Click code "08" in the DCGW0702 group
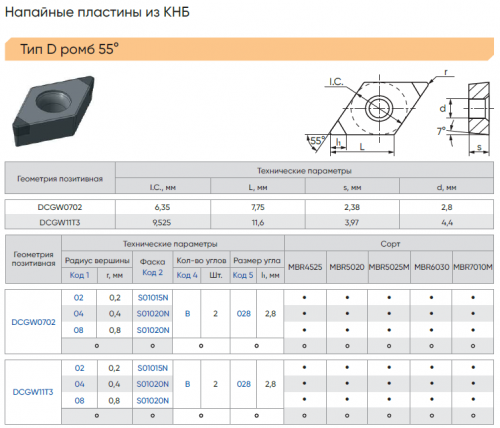Screen dimensions: 500x428 pyautogui.click(x=78, y=330)
